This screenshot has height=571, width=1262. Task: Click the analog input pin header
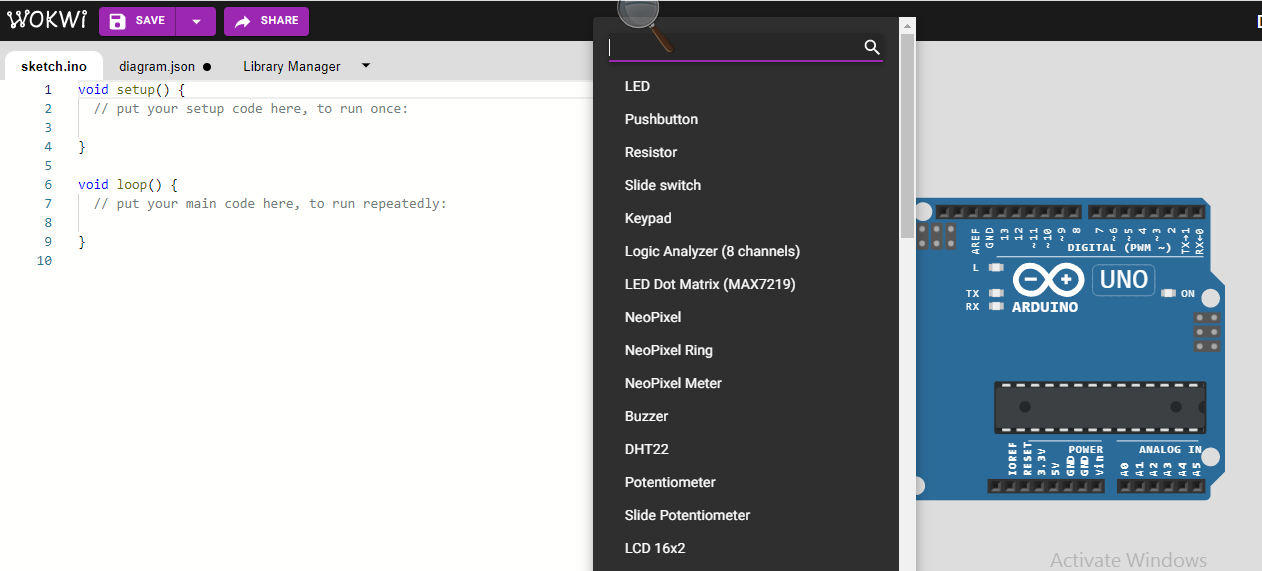1161,487
